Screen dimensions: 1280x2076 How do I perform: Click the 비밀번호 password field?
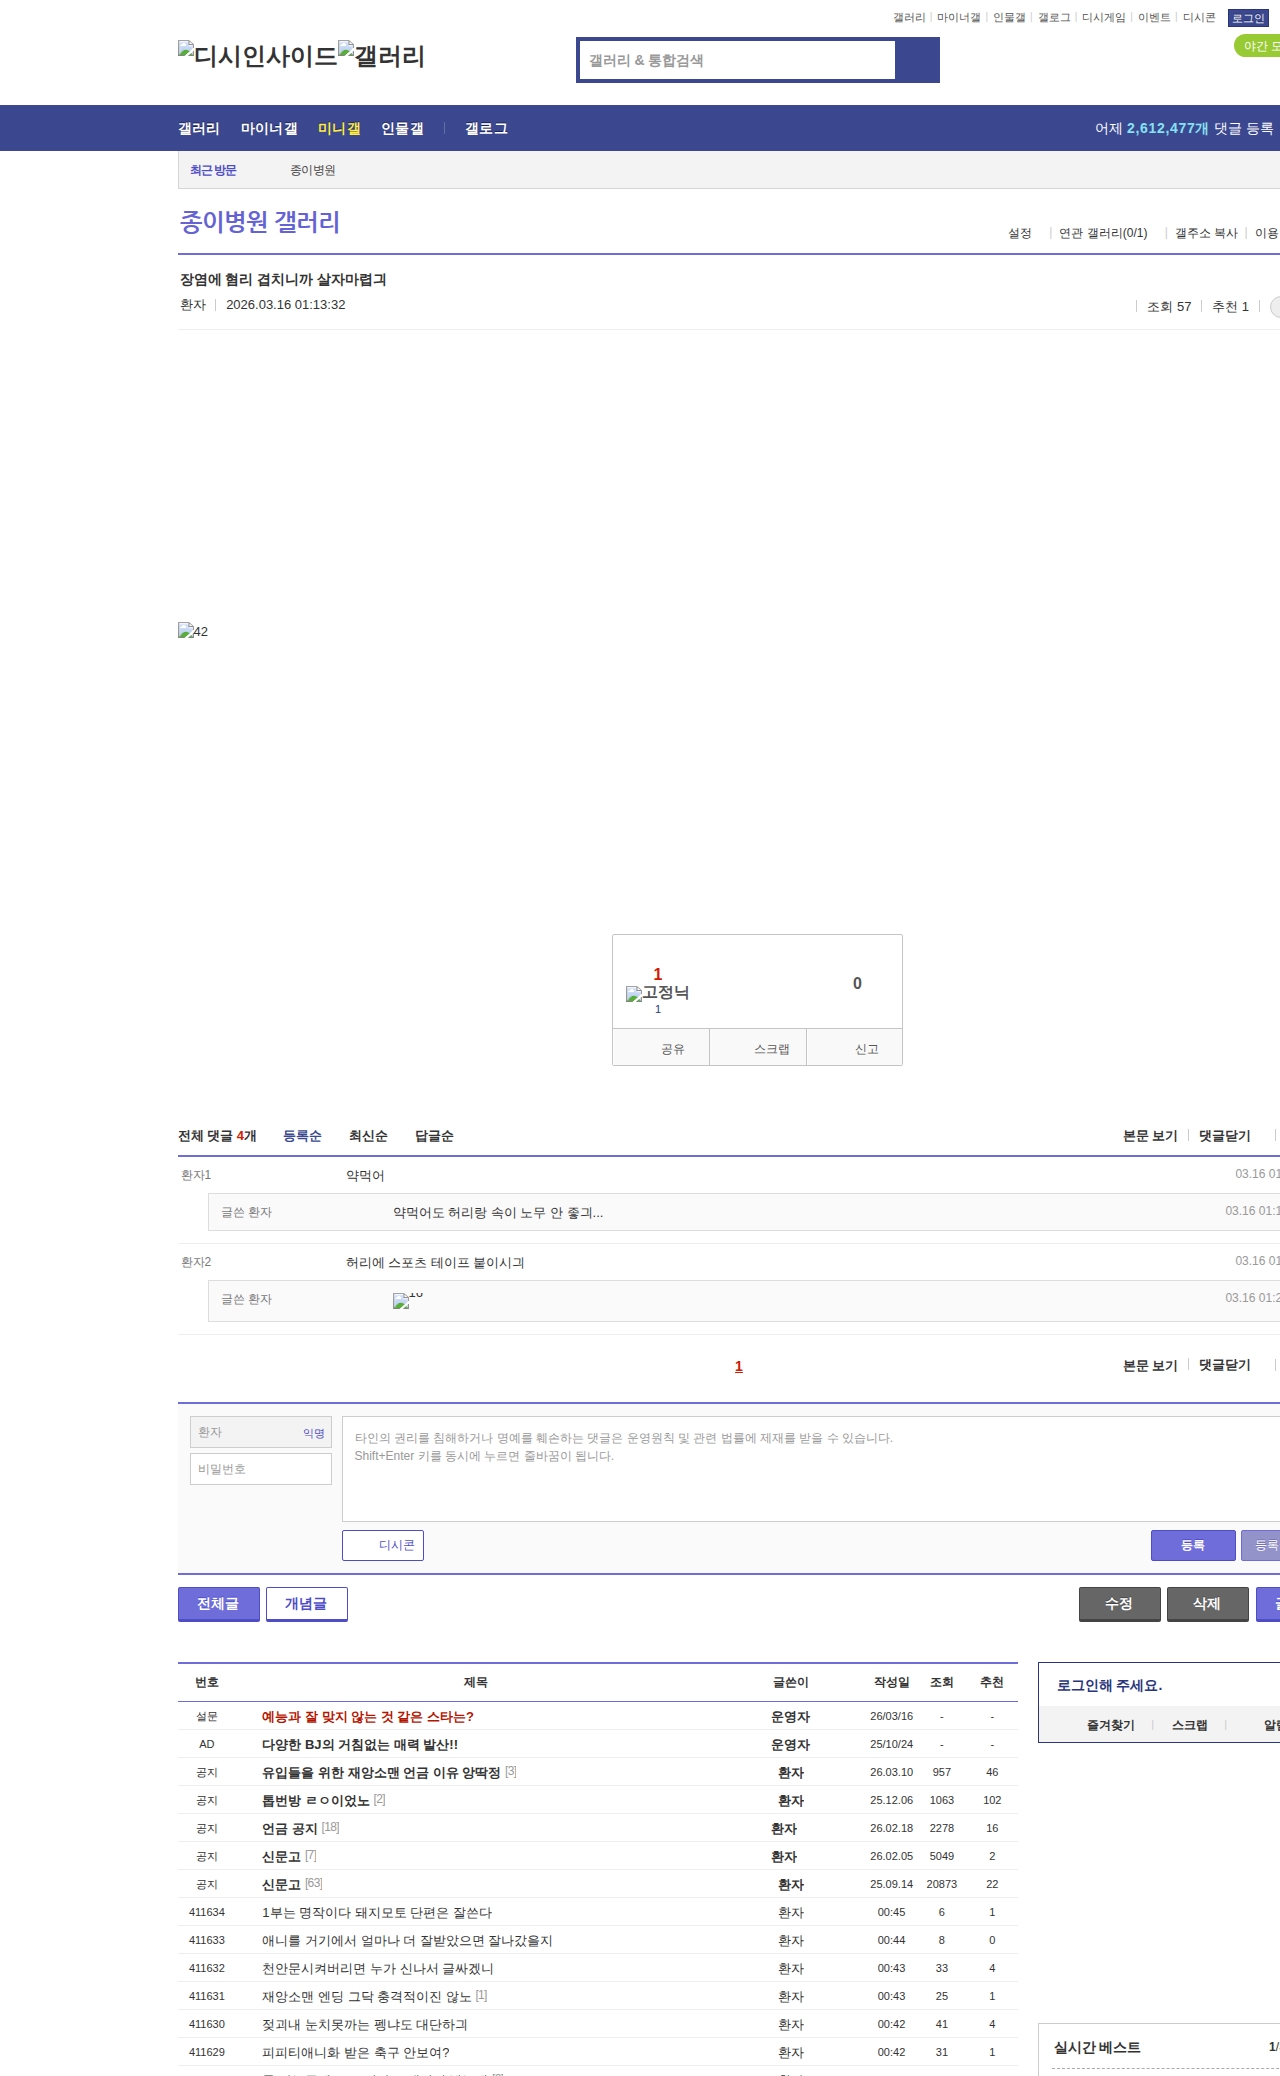tap(261, 1469)
